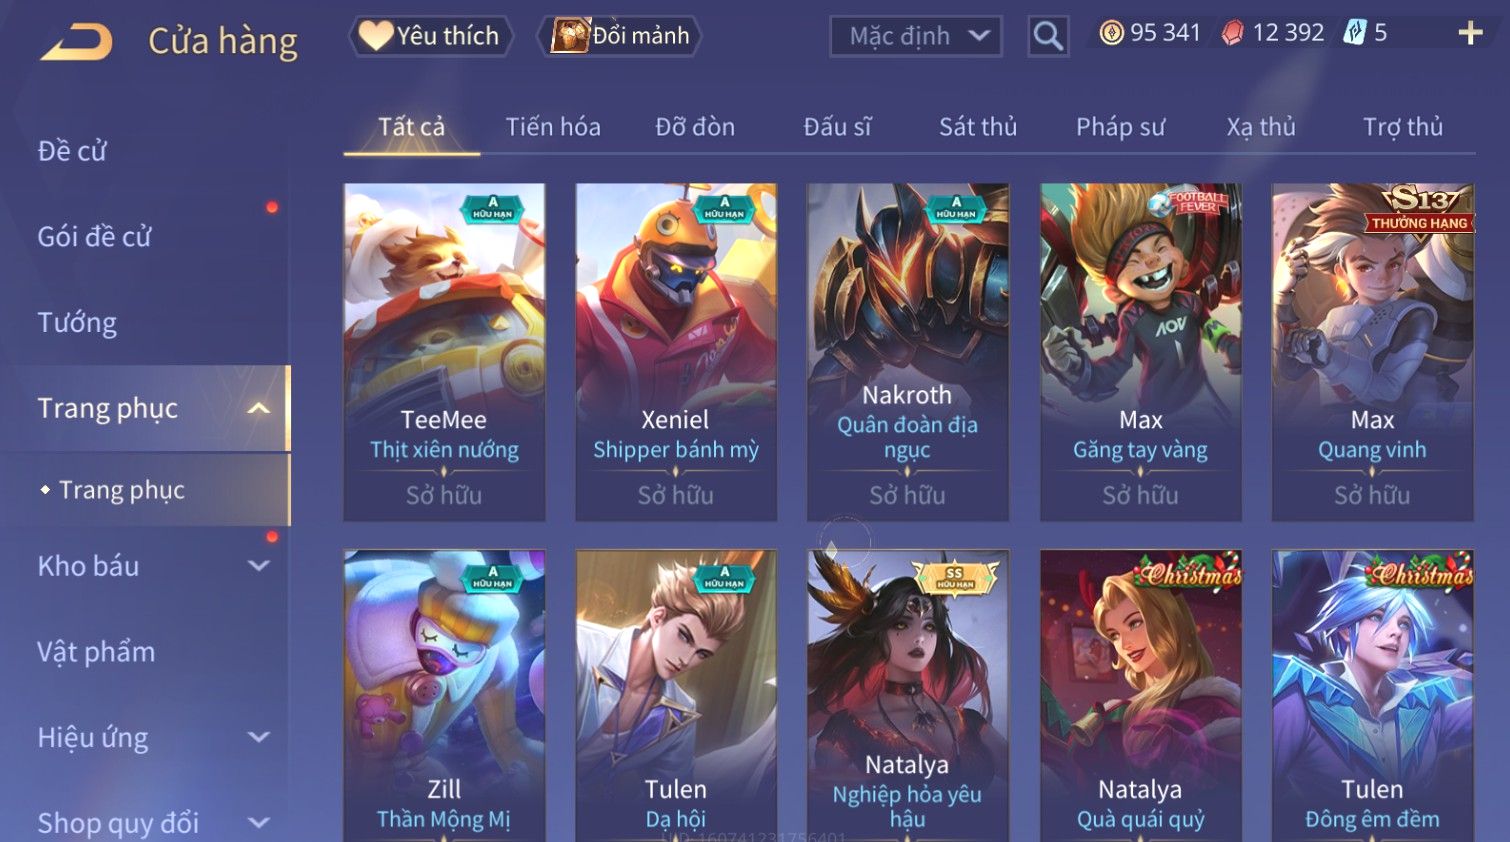Switch to the Sát thủ tab
The width and height of the screenshot is (1510, 842).
click(x=977, y=127)
